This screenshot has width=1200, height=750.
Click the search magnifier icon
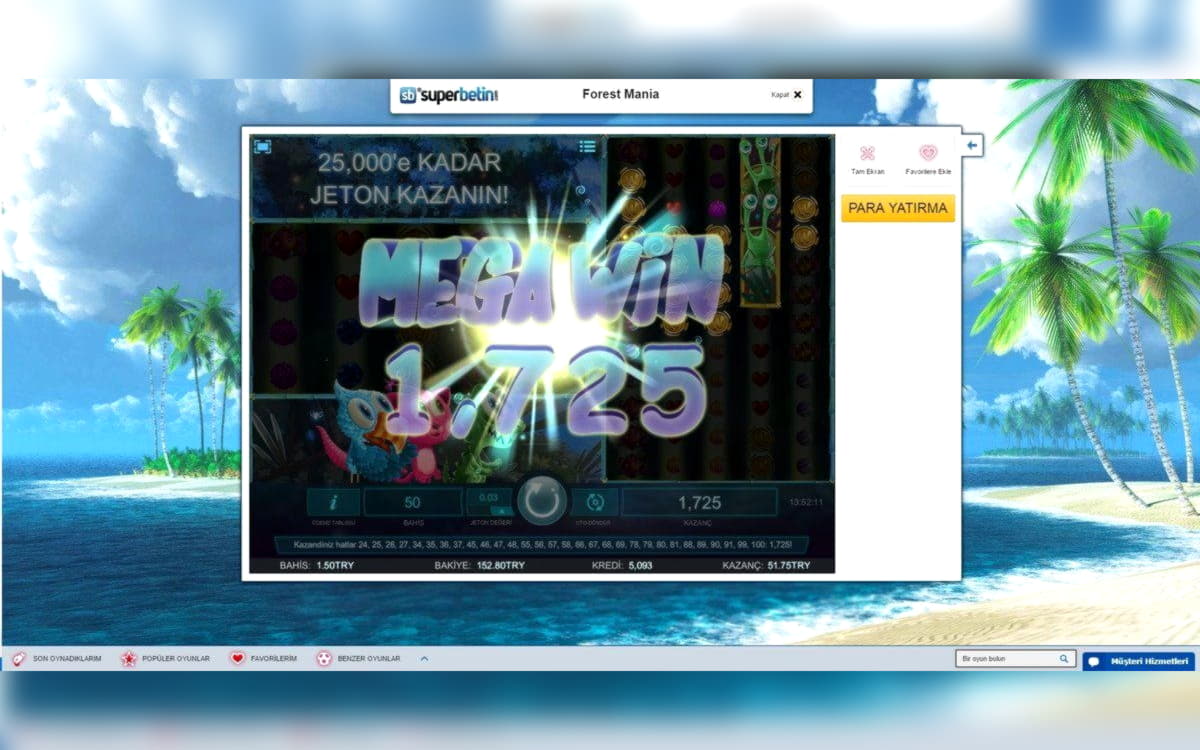(1065, 659)
